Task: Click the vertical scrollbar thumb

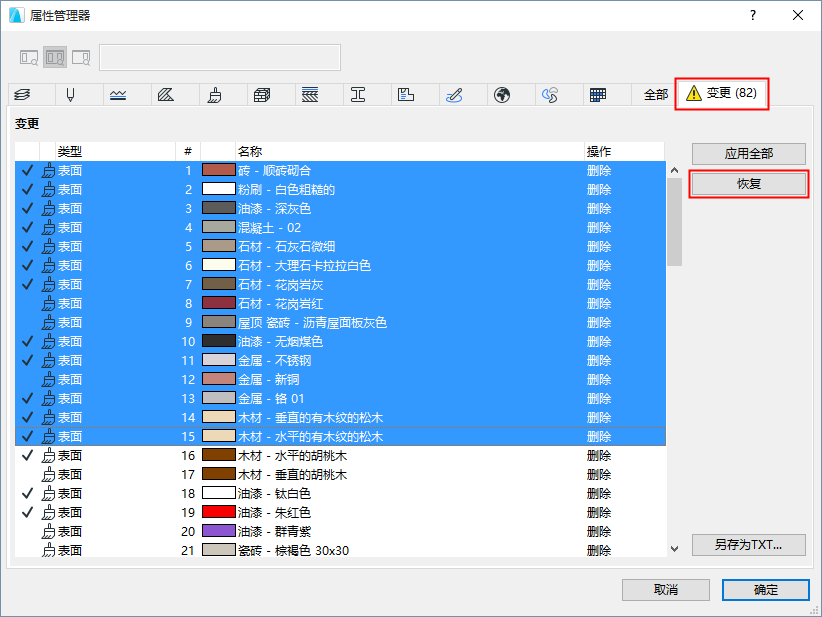Action: pos(674,222)
